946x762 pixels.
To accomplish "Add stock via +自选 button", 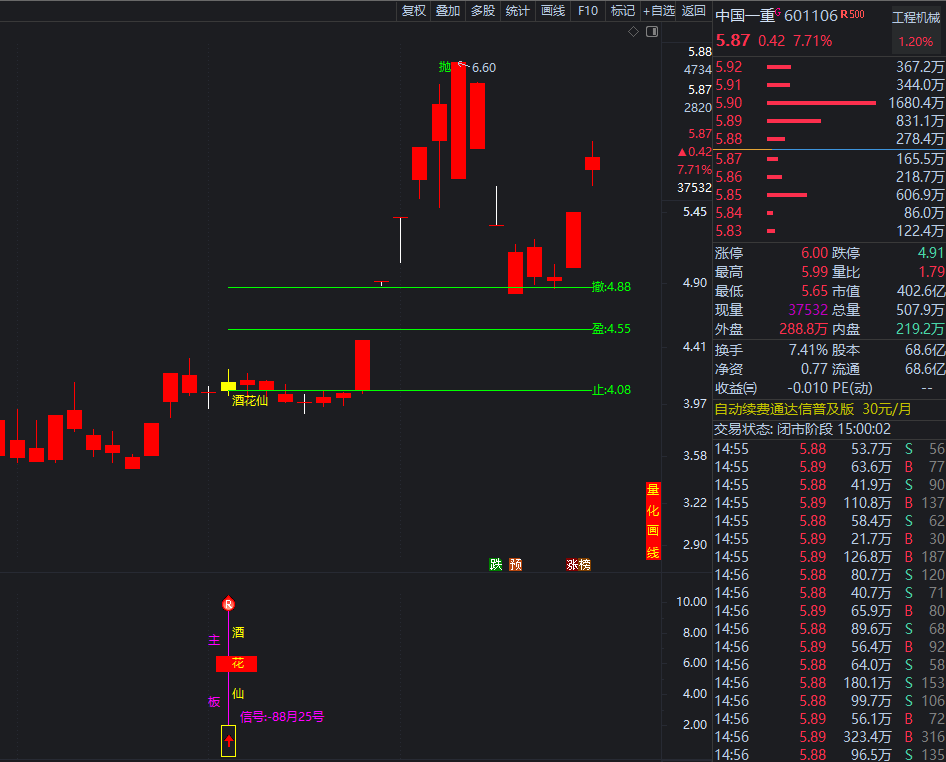I will coord(658,11).
